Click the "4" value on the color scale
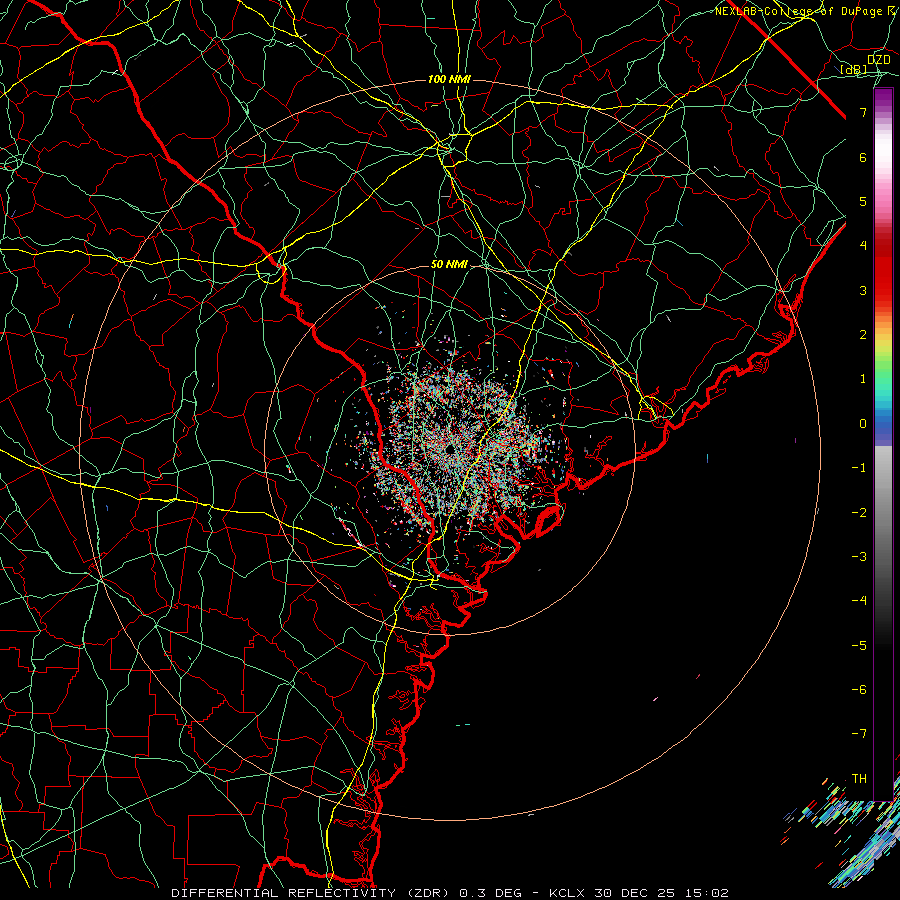The width and height of the screenshot is (900, 900). (x=863, y=246)
